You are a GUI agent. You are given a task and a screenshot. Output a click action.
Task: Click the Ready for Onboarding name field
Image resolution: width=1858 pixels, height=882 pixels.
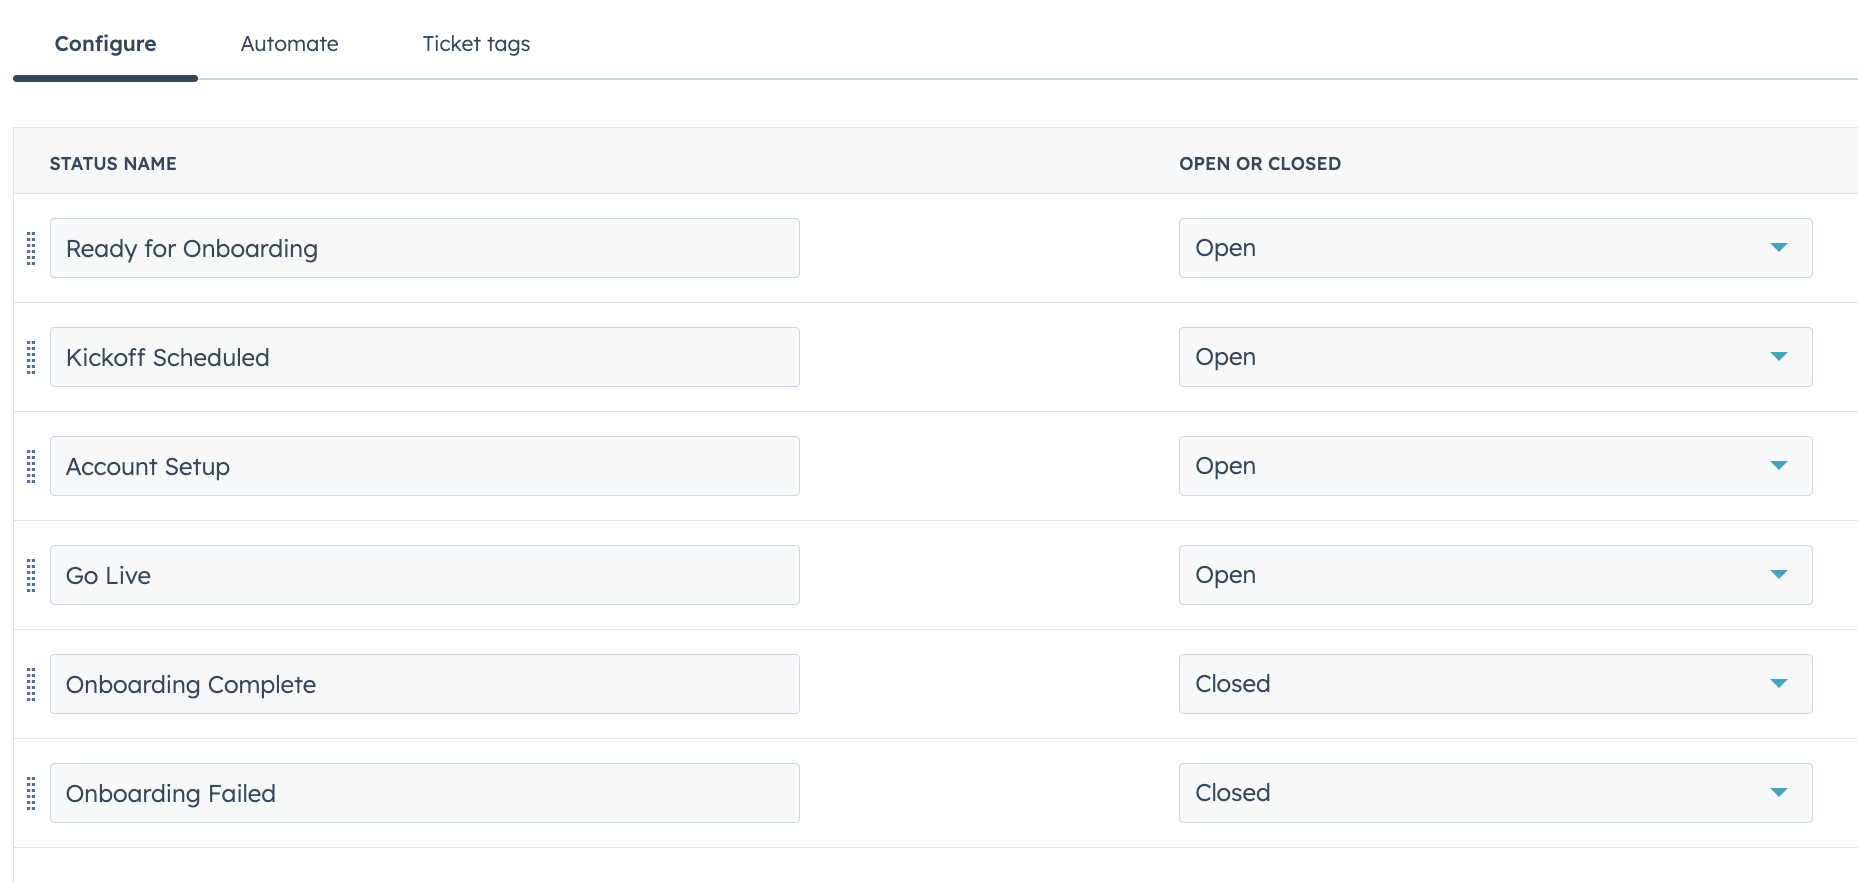[x=425, y=247]
